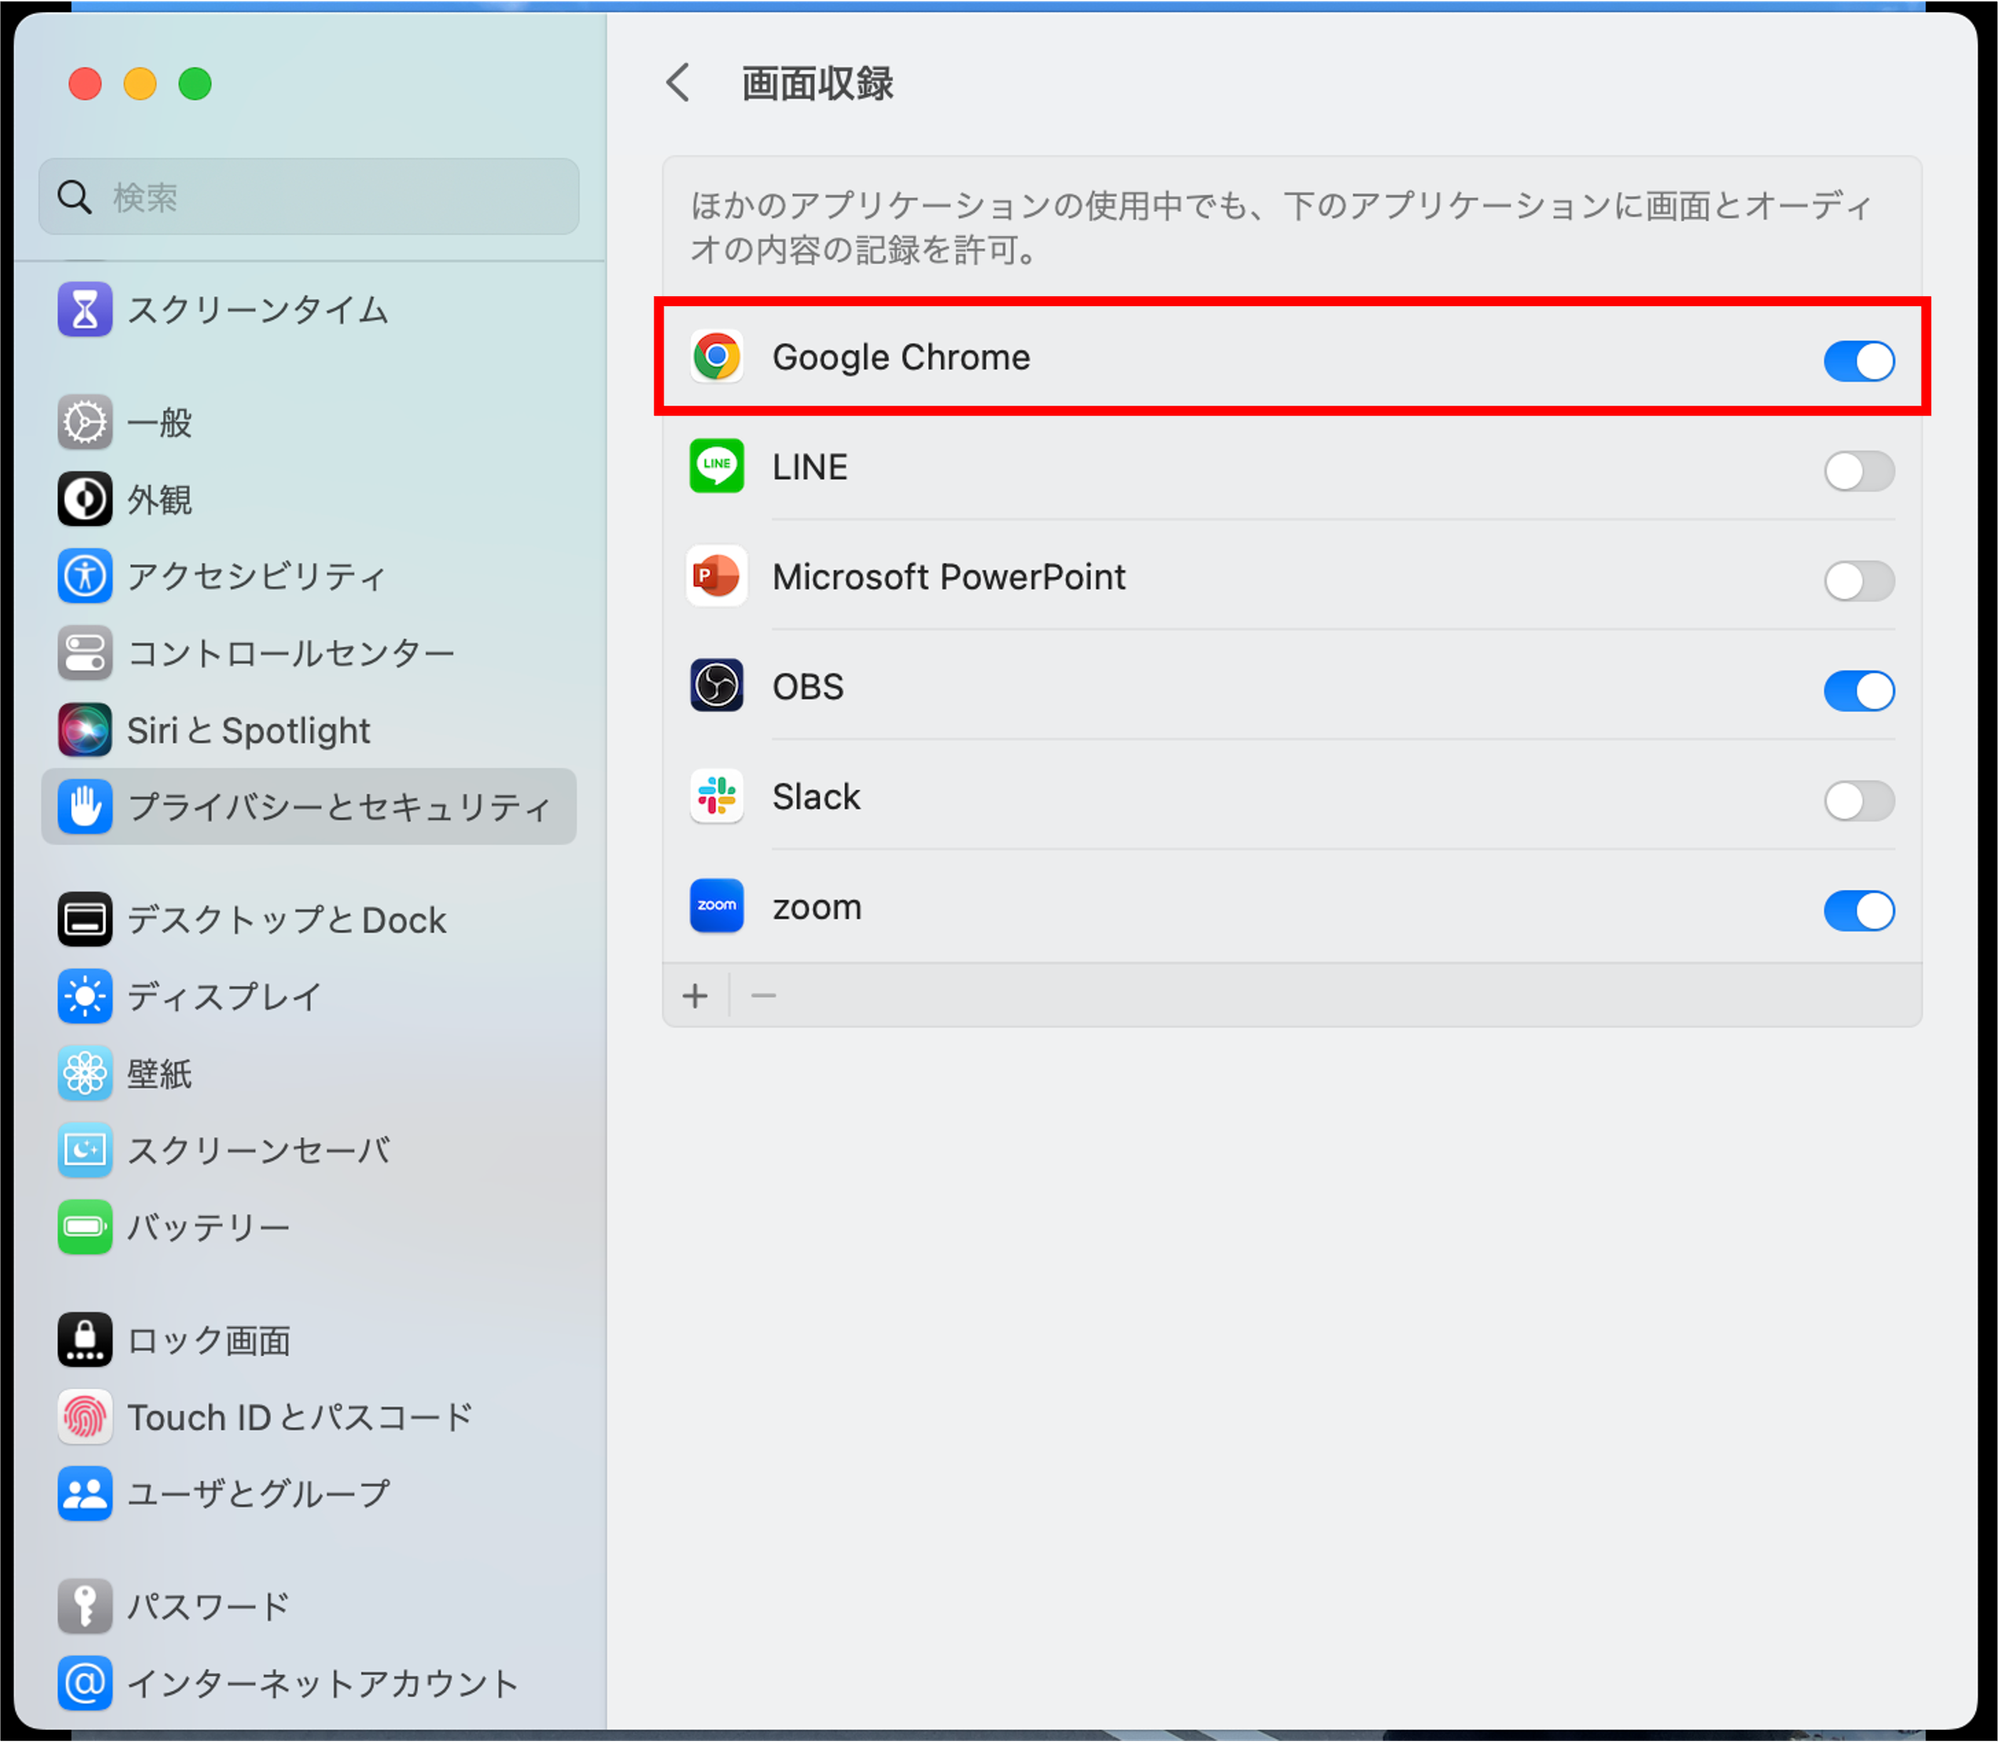The image size is (2000, 1742).
Task: Disable screen recording for Google Chrome
Action: (1859, 361)
